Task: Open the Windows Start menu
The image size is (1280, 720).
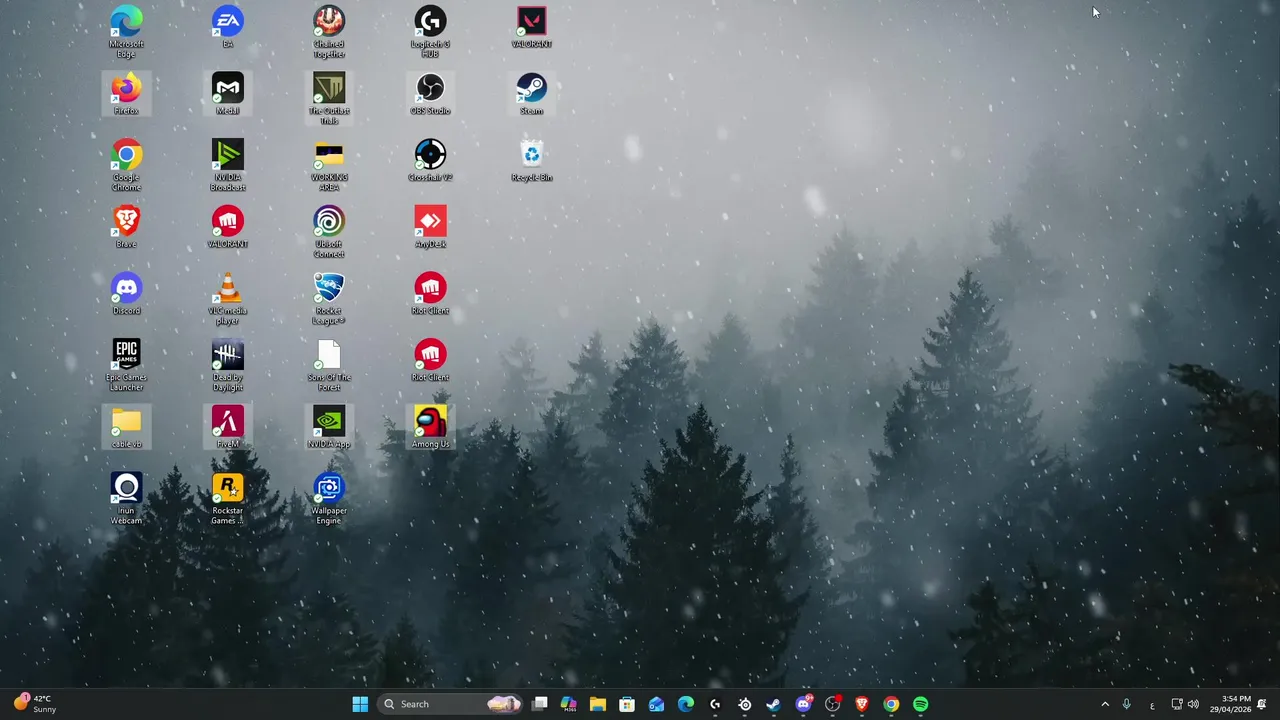Action: (x=360, y=704)
